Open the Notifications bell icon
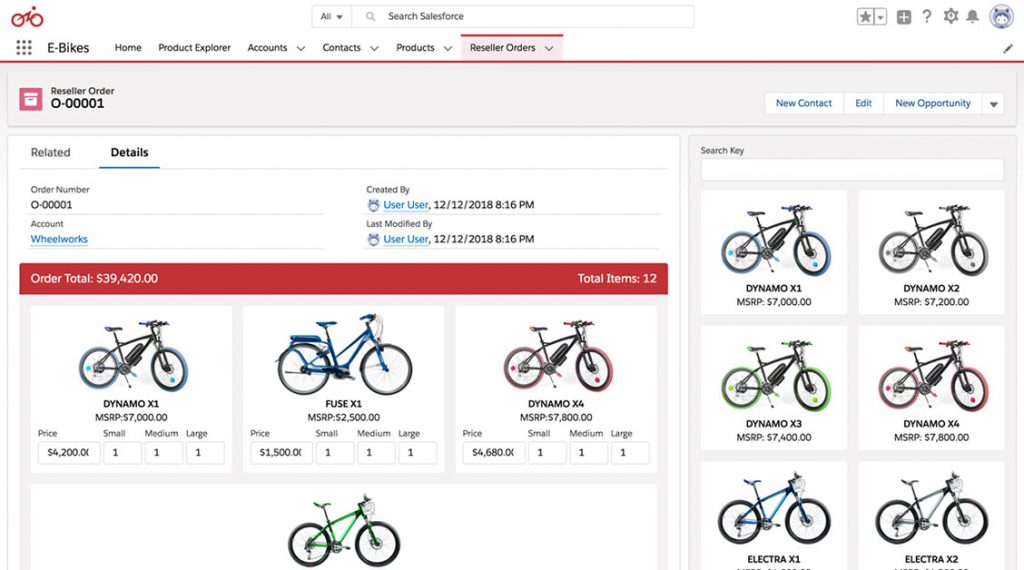The image size is (1024, 570). click(972, 16)
